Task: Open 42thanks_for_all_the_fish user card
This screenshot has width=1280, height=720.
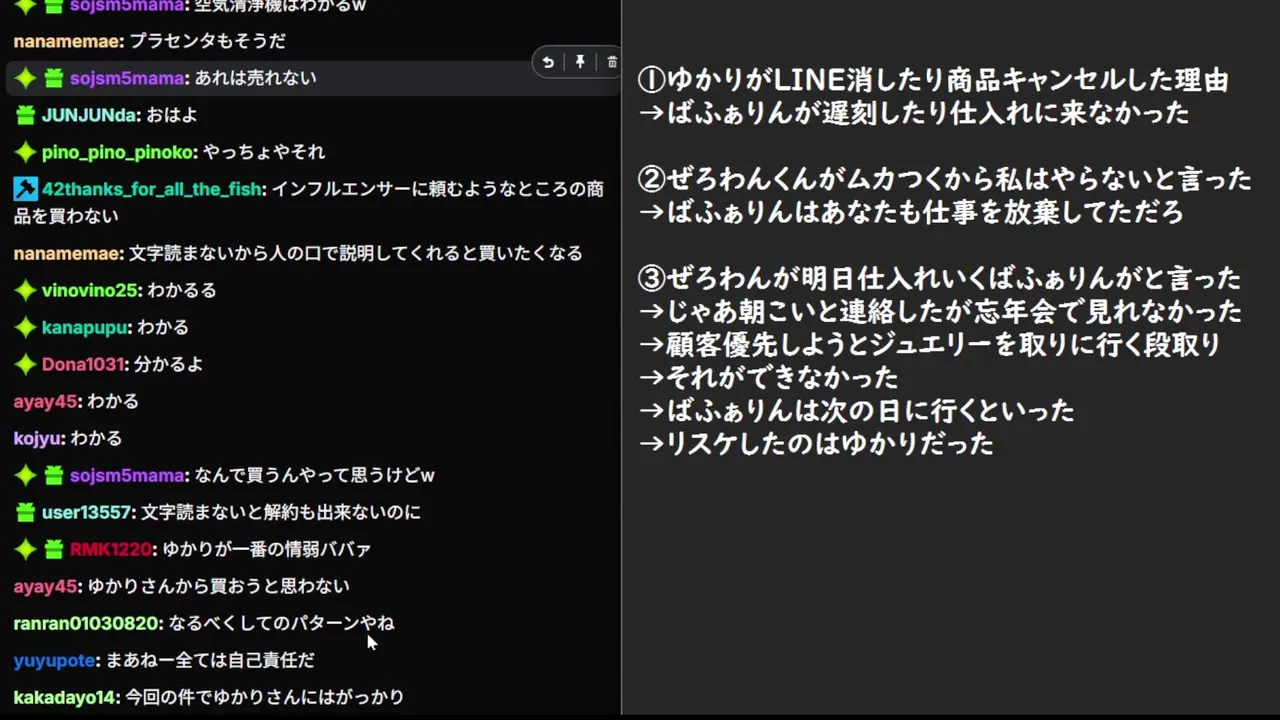Action: point(152,189)
